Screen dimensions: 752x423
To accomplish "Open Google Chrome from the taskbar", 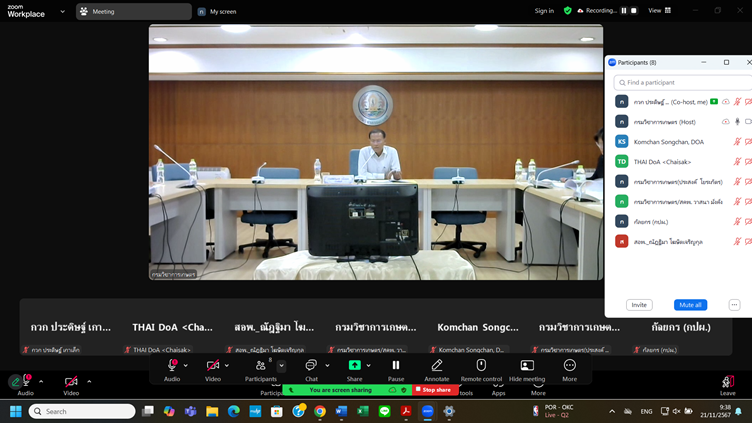I will click(320, 411).
